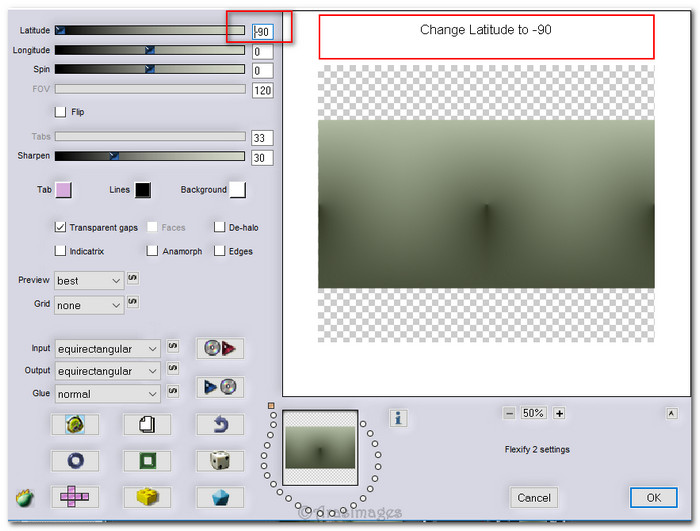
Task: Click the dice randomize button
Action: 220,461
